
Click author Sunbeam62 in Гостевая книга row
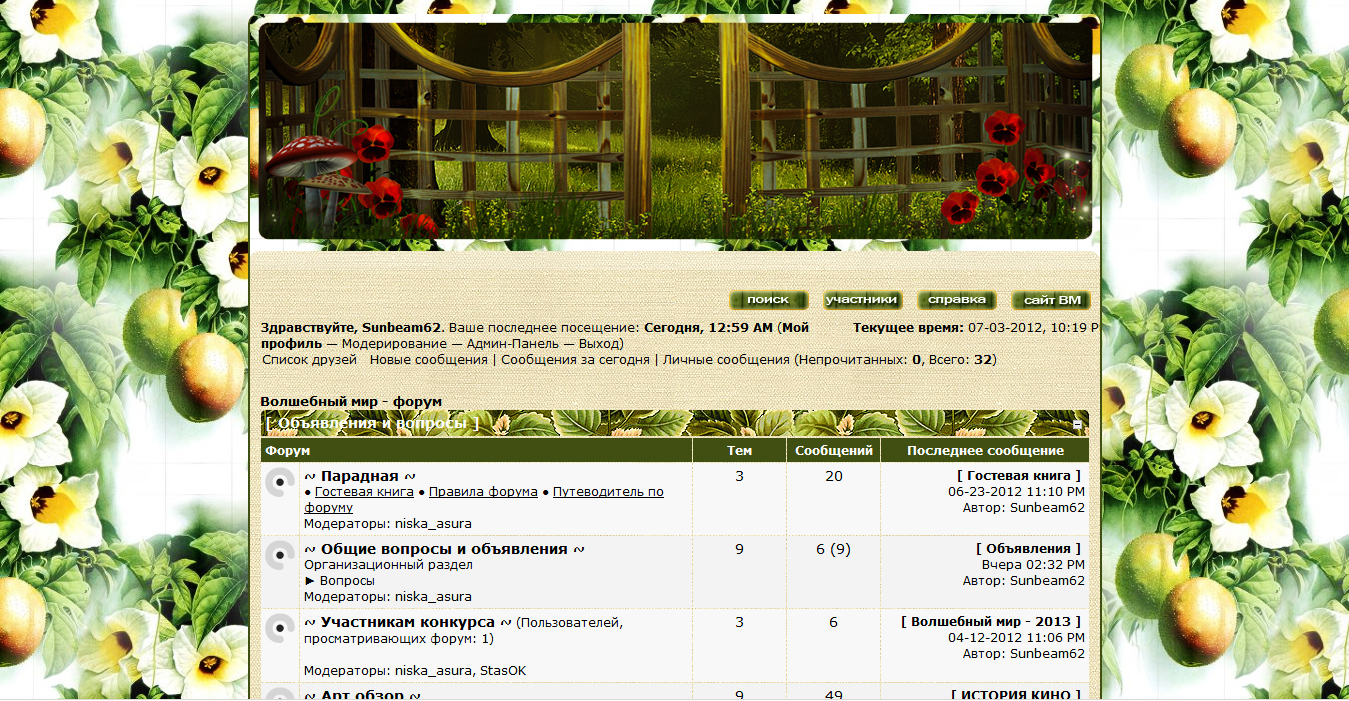point(1047,507)
